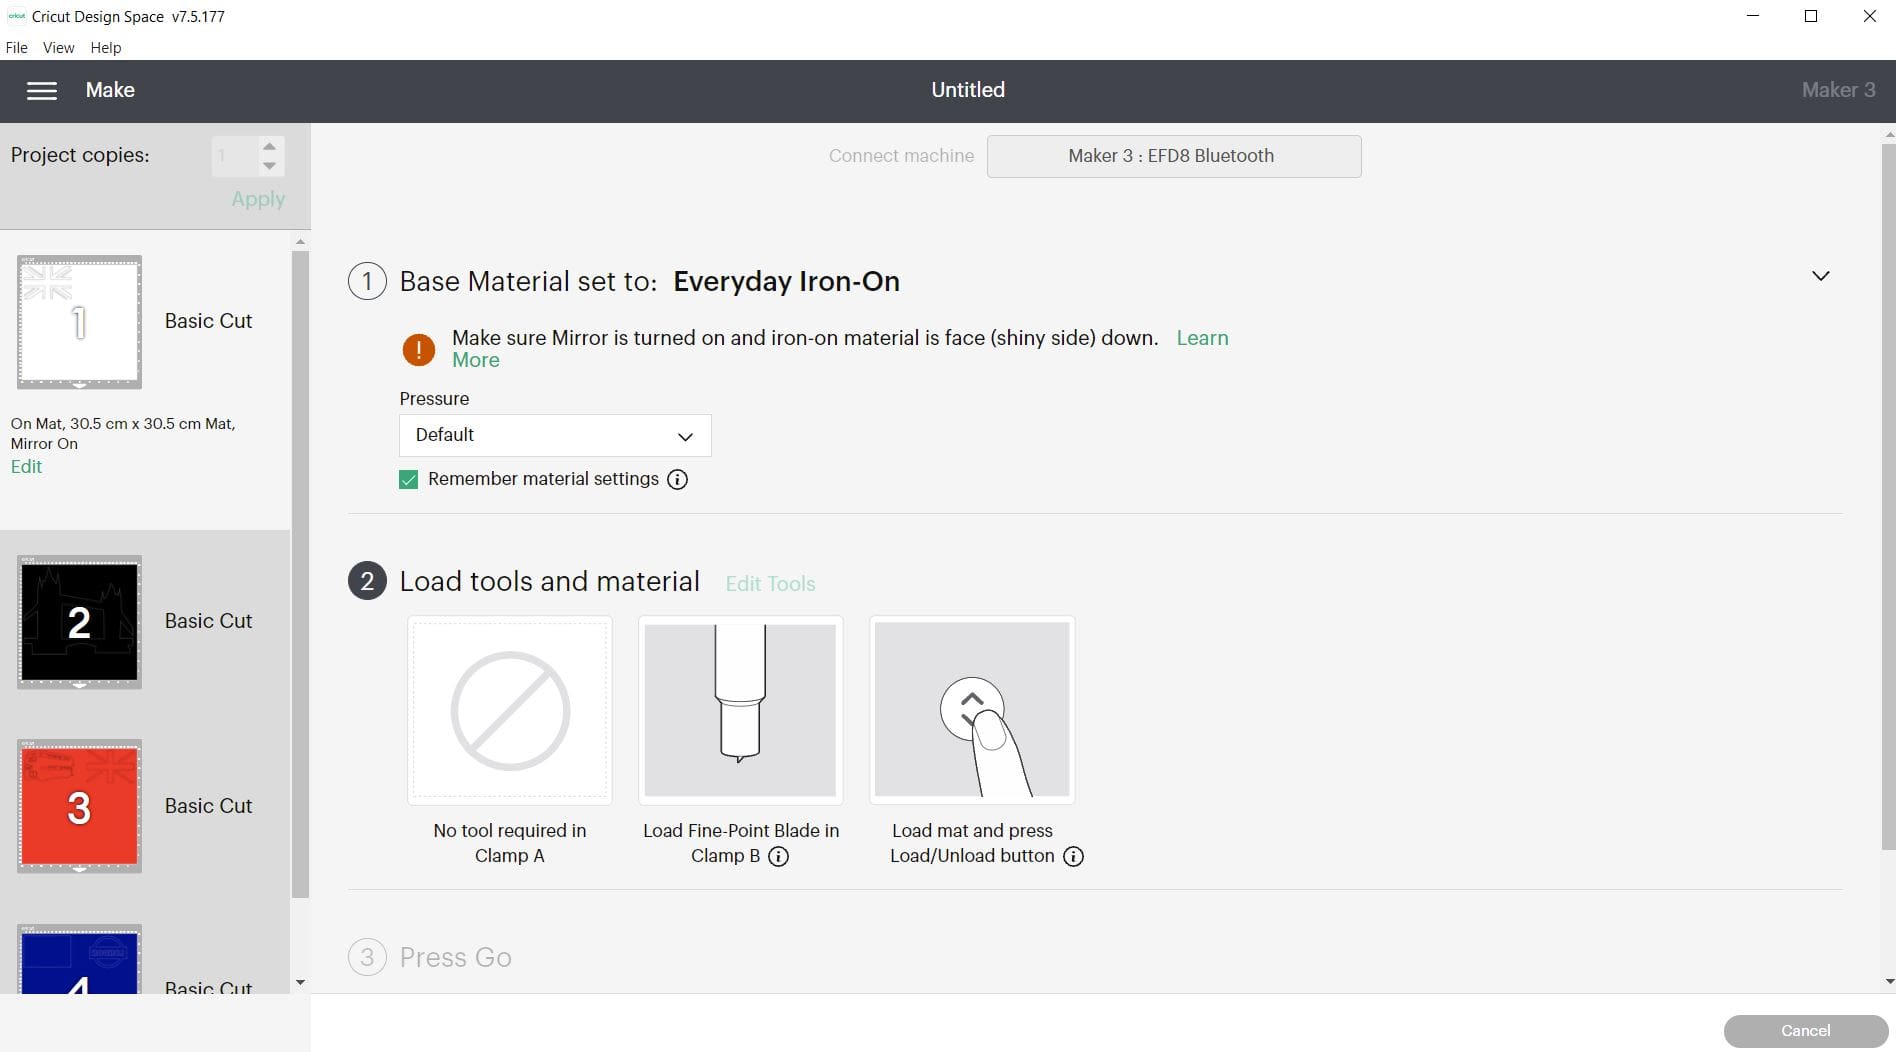1896x1052 pixels.
Task: Click step 2 circled number icon
Action: click(367, 581)
